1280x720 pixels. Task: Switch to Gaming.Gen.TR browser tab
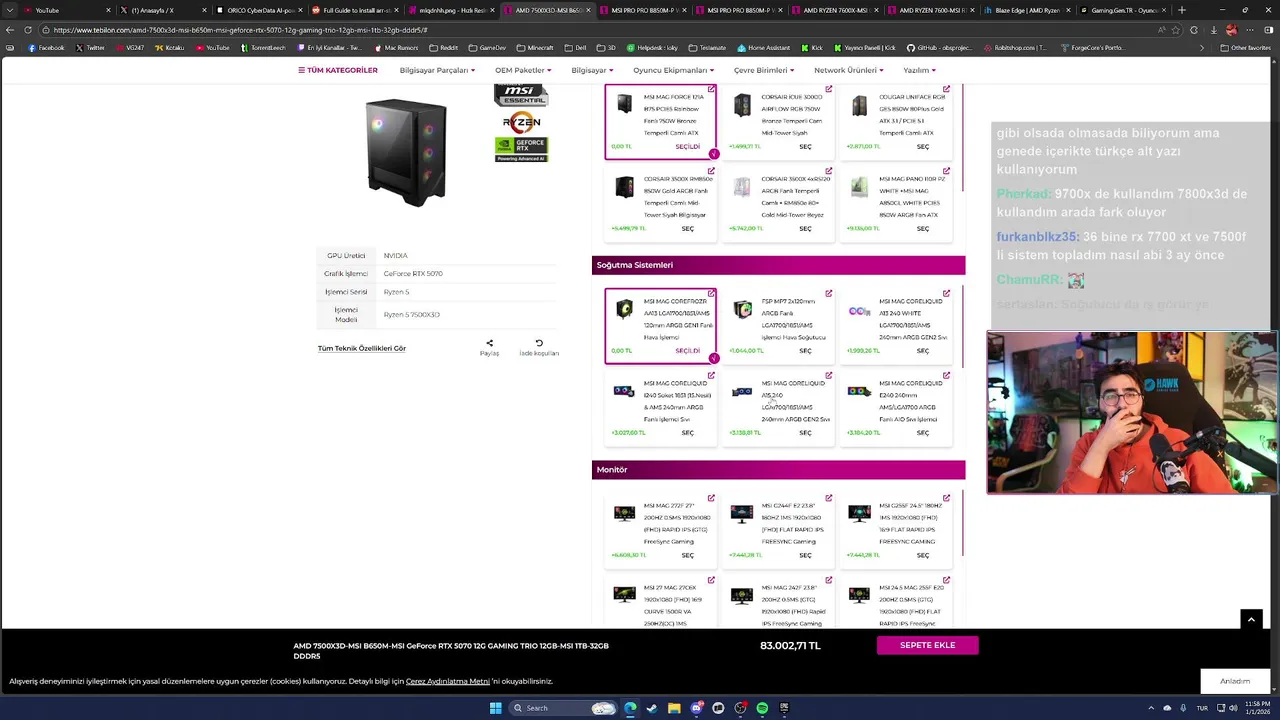pos(1121,10)
